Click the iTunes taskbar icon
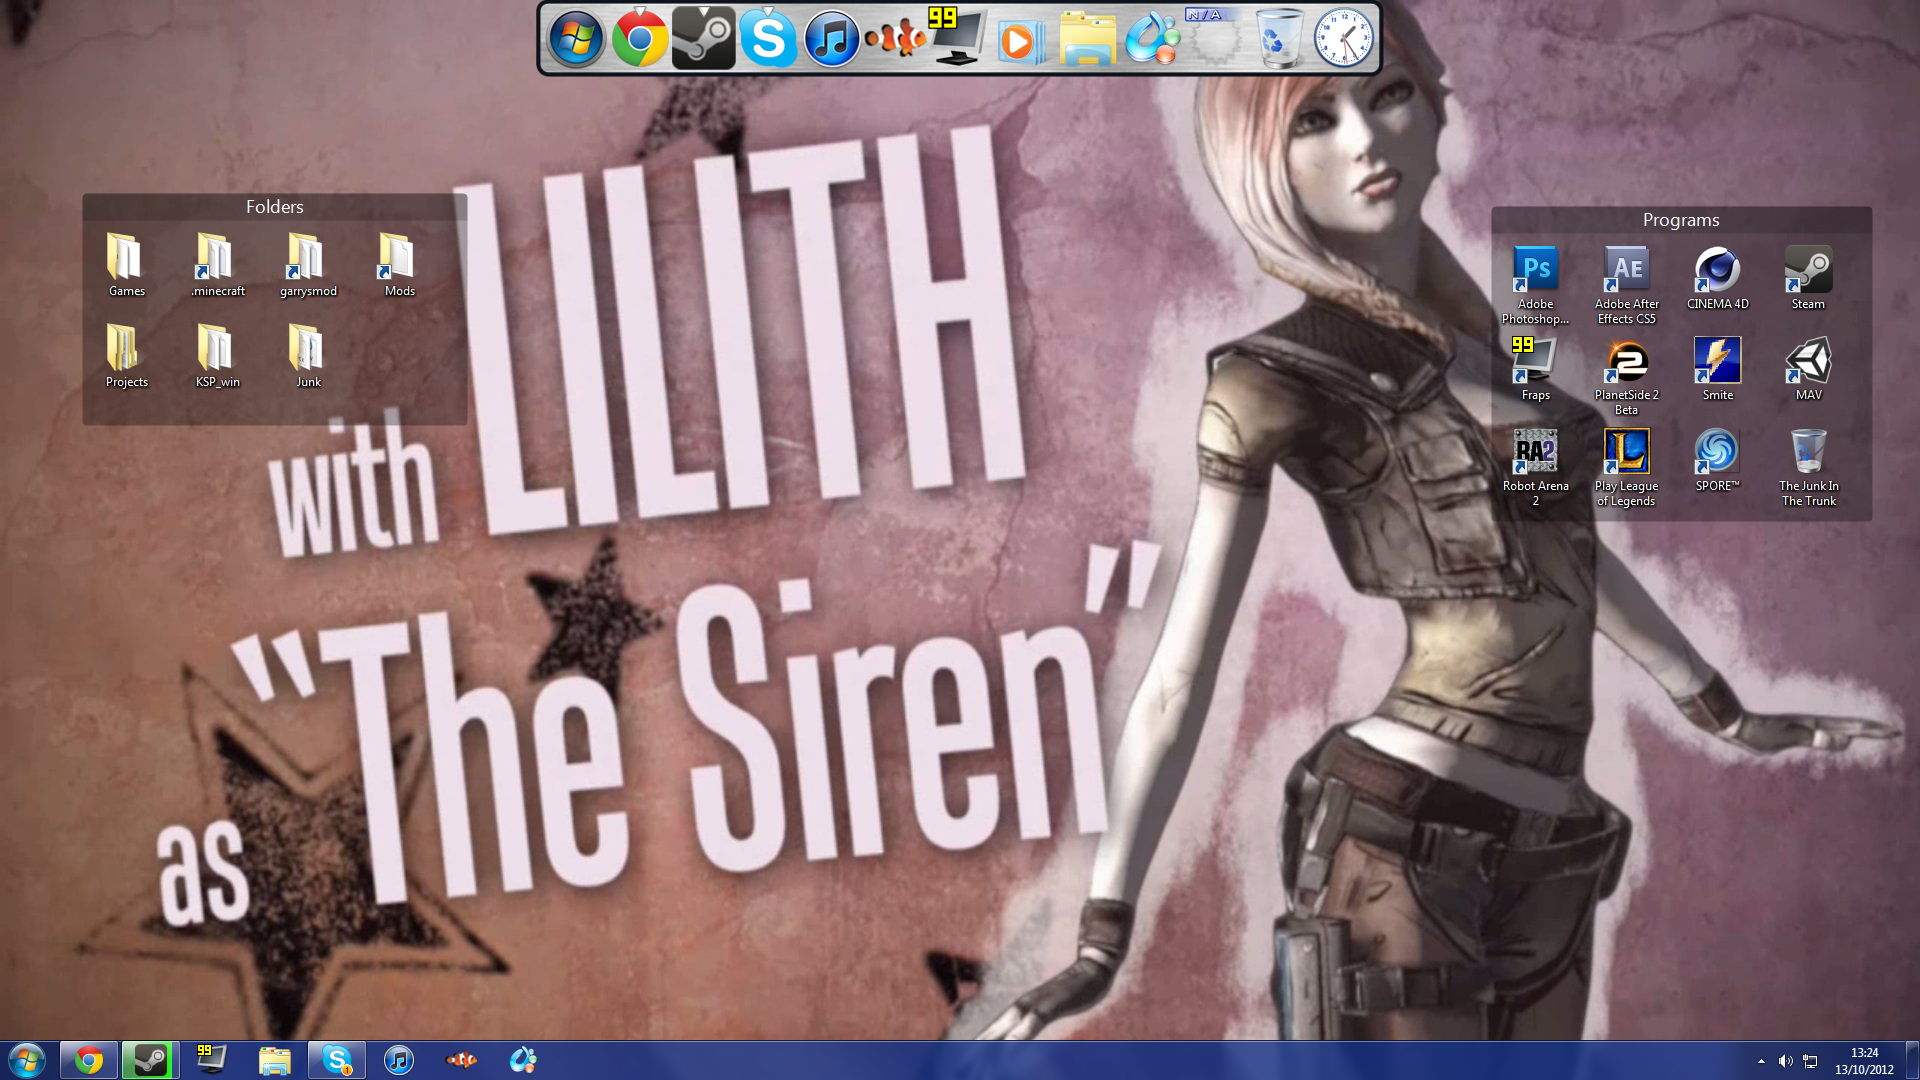 pyautogui.click(x=399, y=1060)
